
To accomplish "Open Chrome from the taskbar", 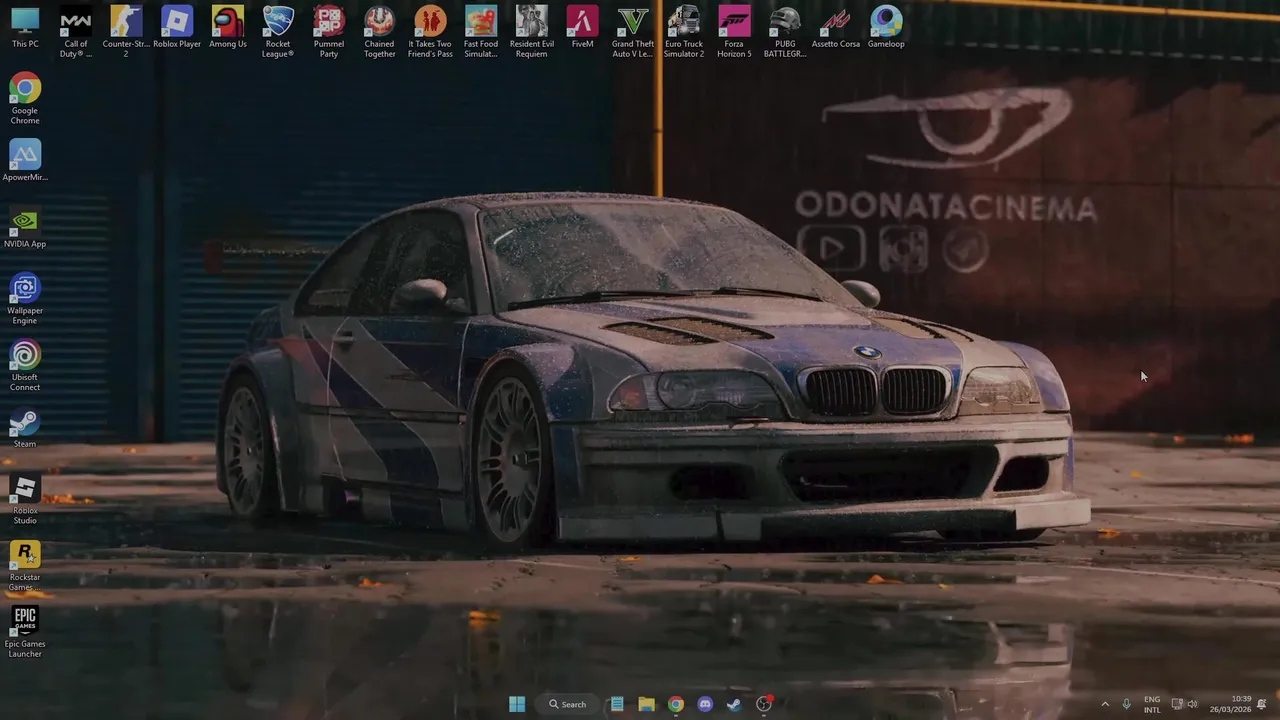I will [x=676, y=704].
